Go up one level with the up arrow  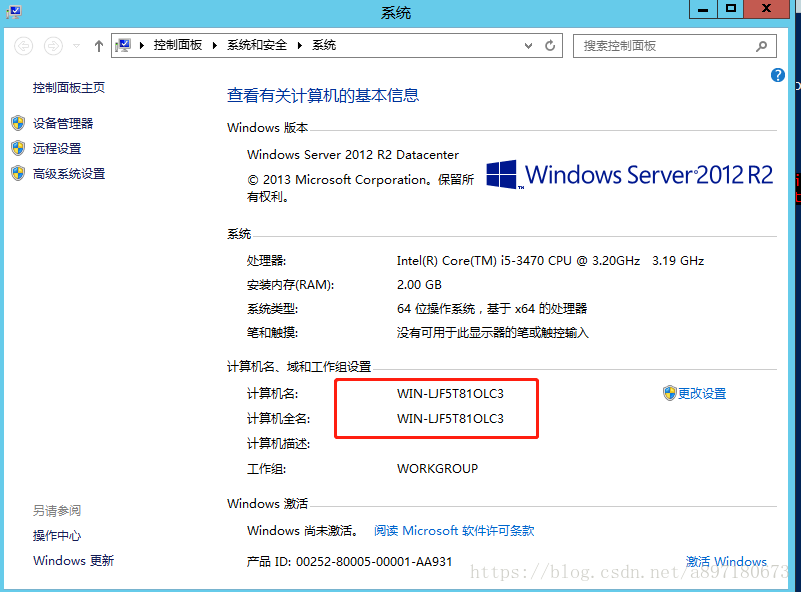99,46
